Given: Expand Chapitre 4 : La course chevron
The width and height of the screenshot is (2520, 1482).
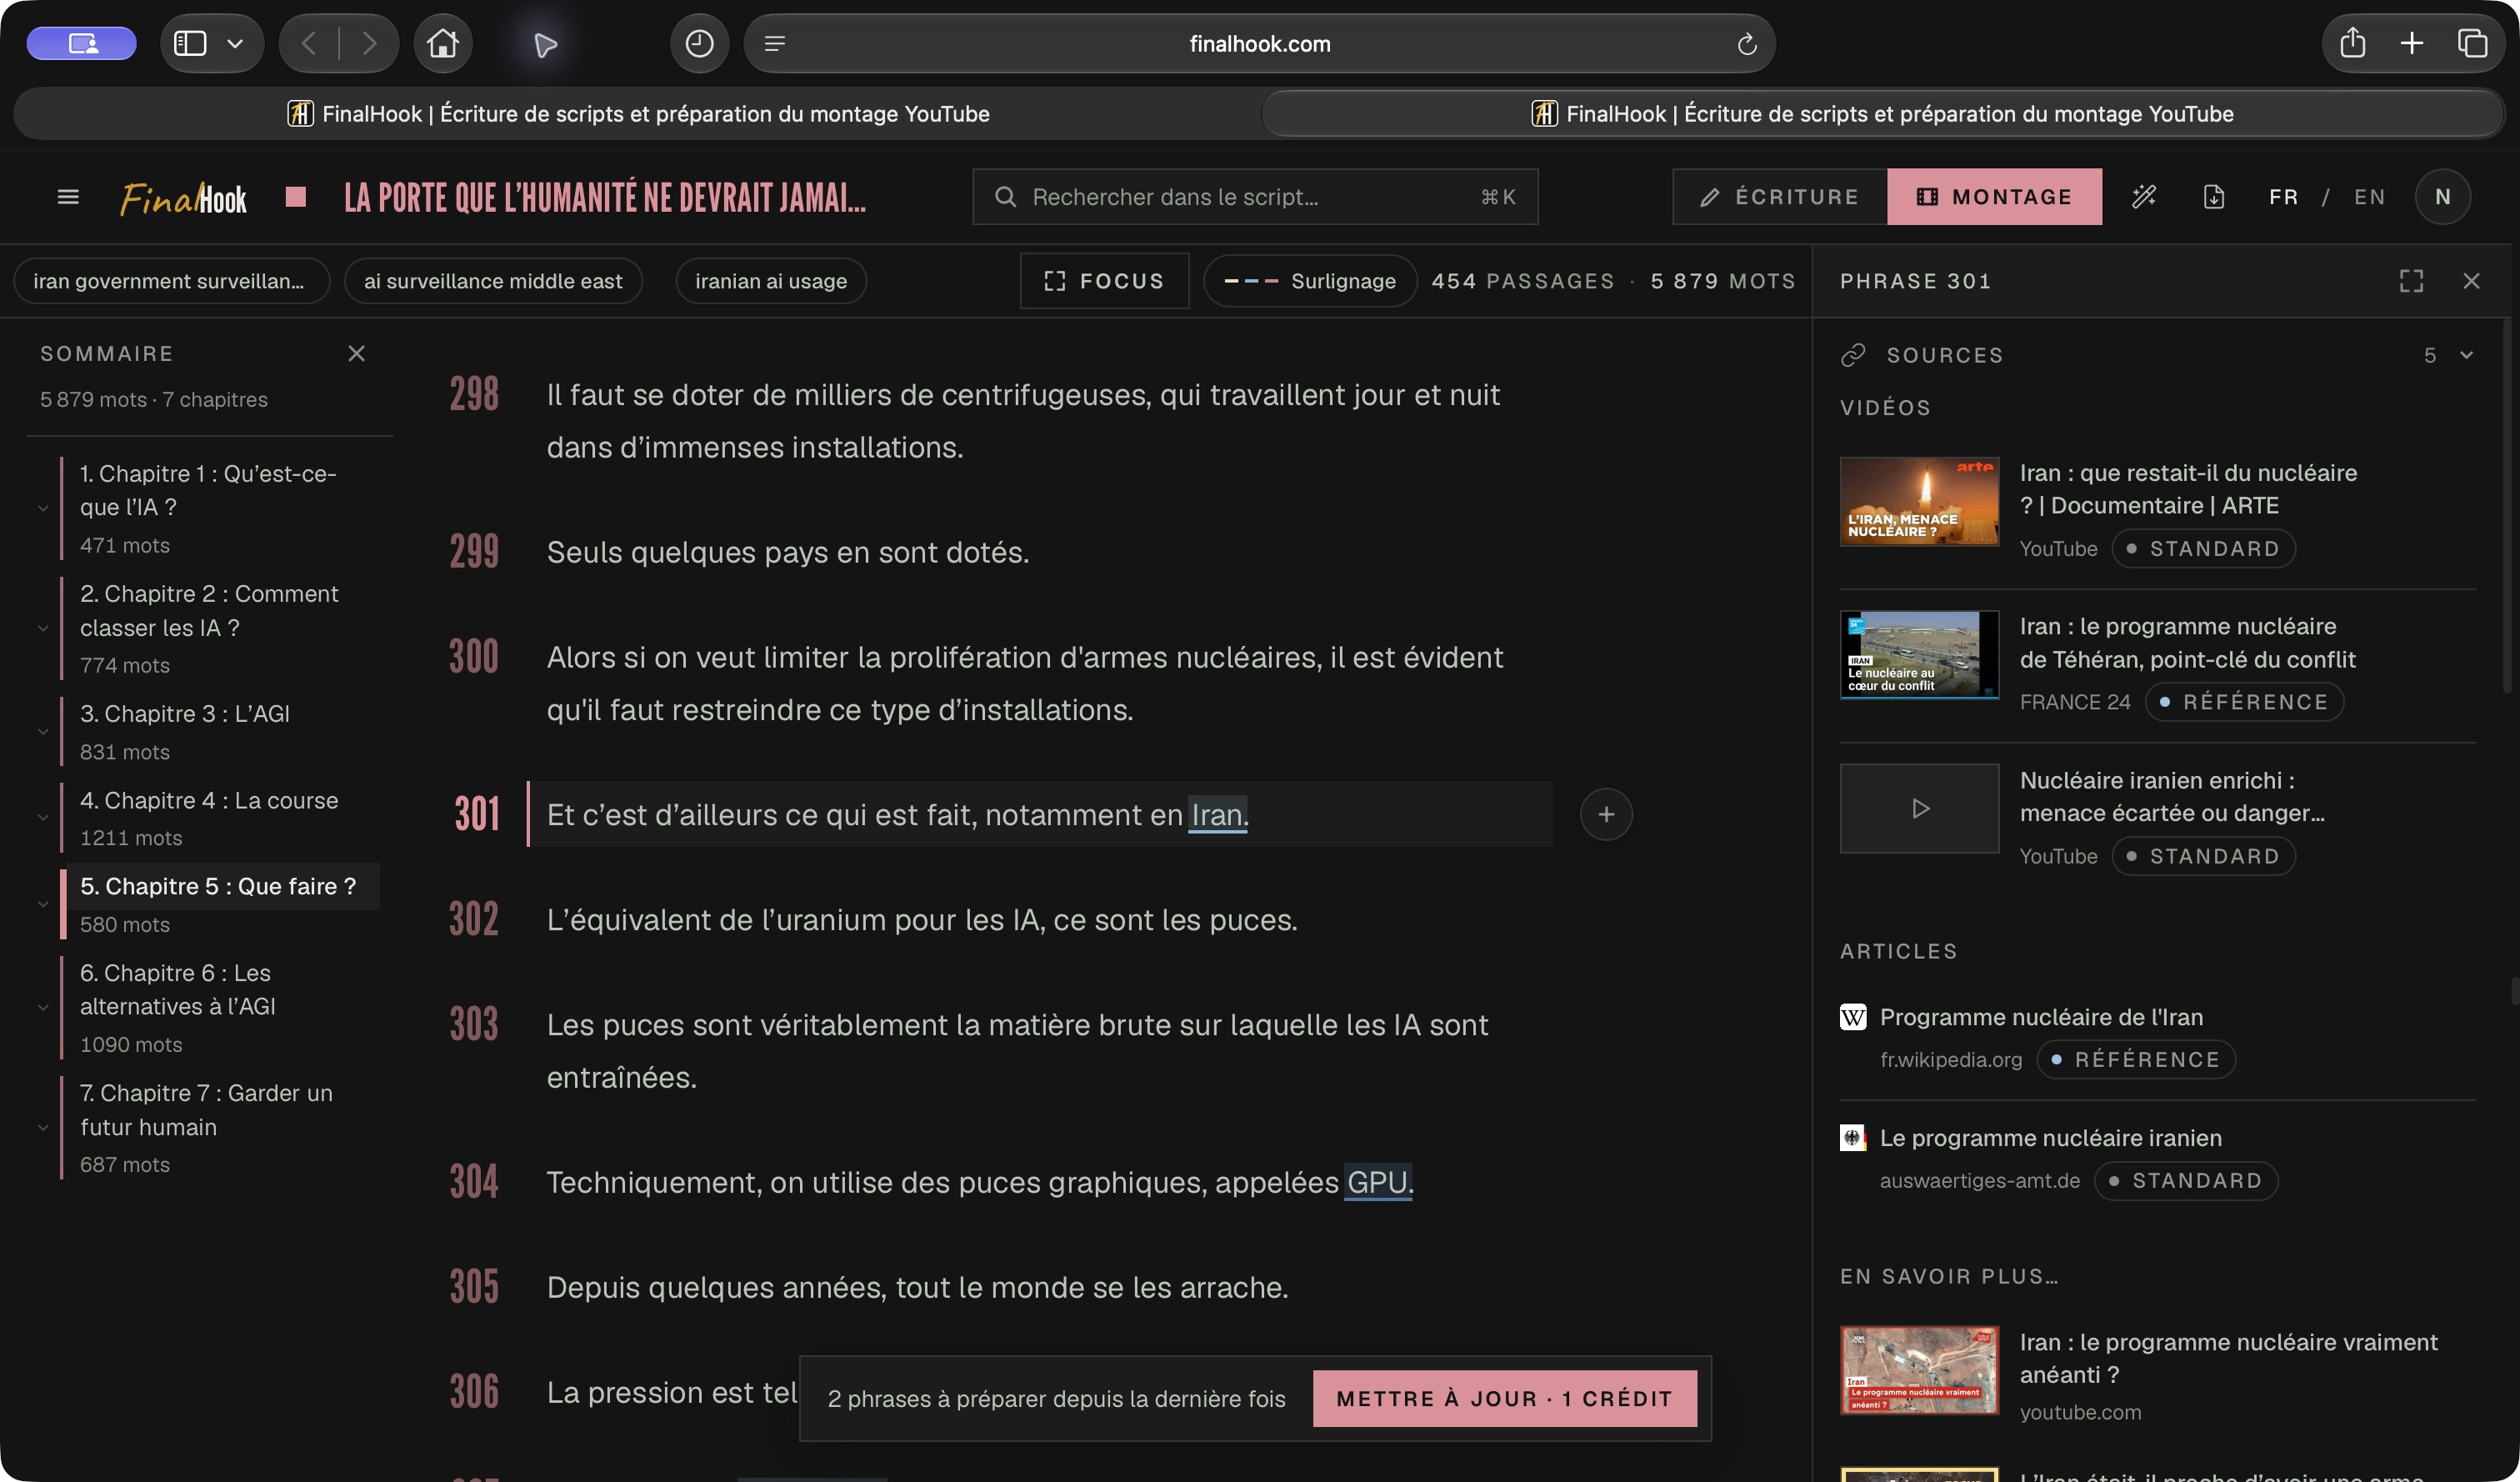Looking at the screenshot, I should (43, 817).
